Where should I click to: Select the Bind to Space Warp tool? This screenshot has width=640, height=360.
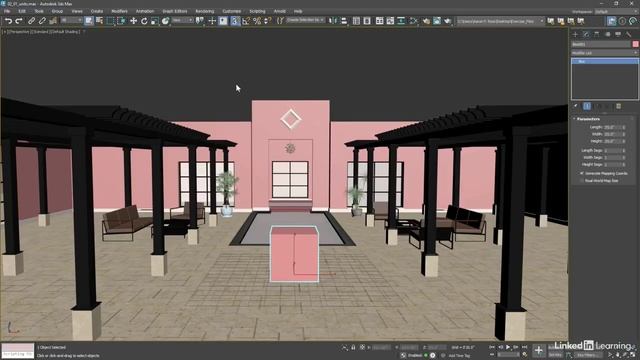pos(53,21)
